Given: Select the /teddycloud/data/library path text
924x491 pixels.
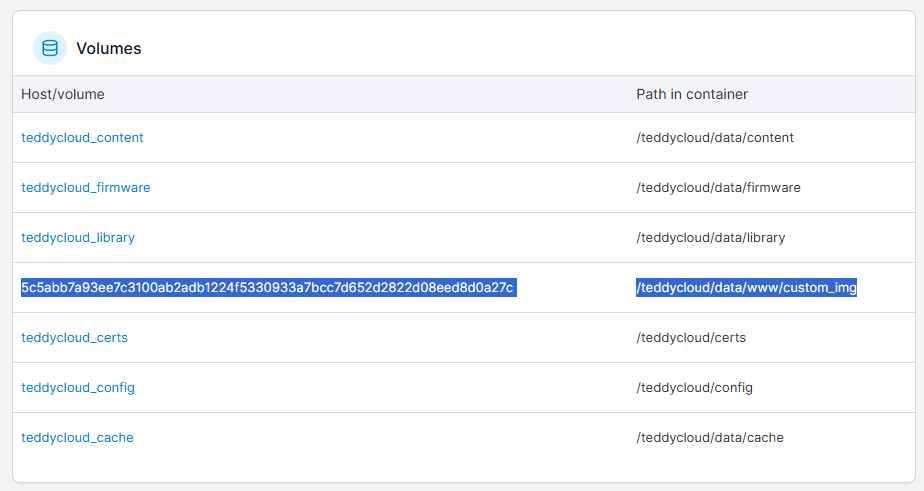Looking at the screenshot, I should point(711,238).
